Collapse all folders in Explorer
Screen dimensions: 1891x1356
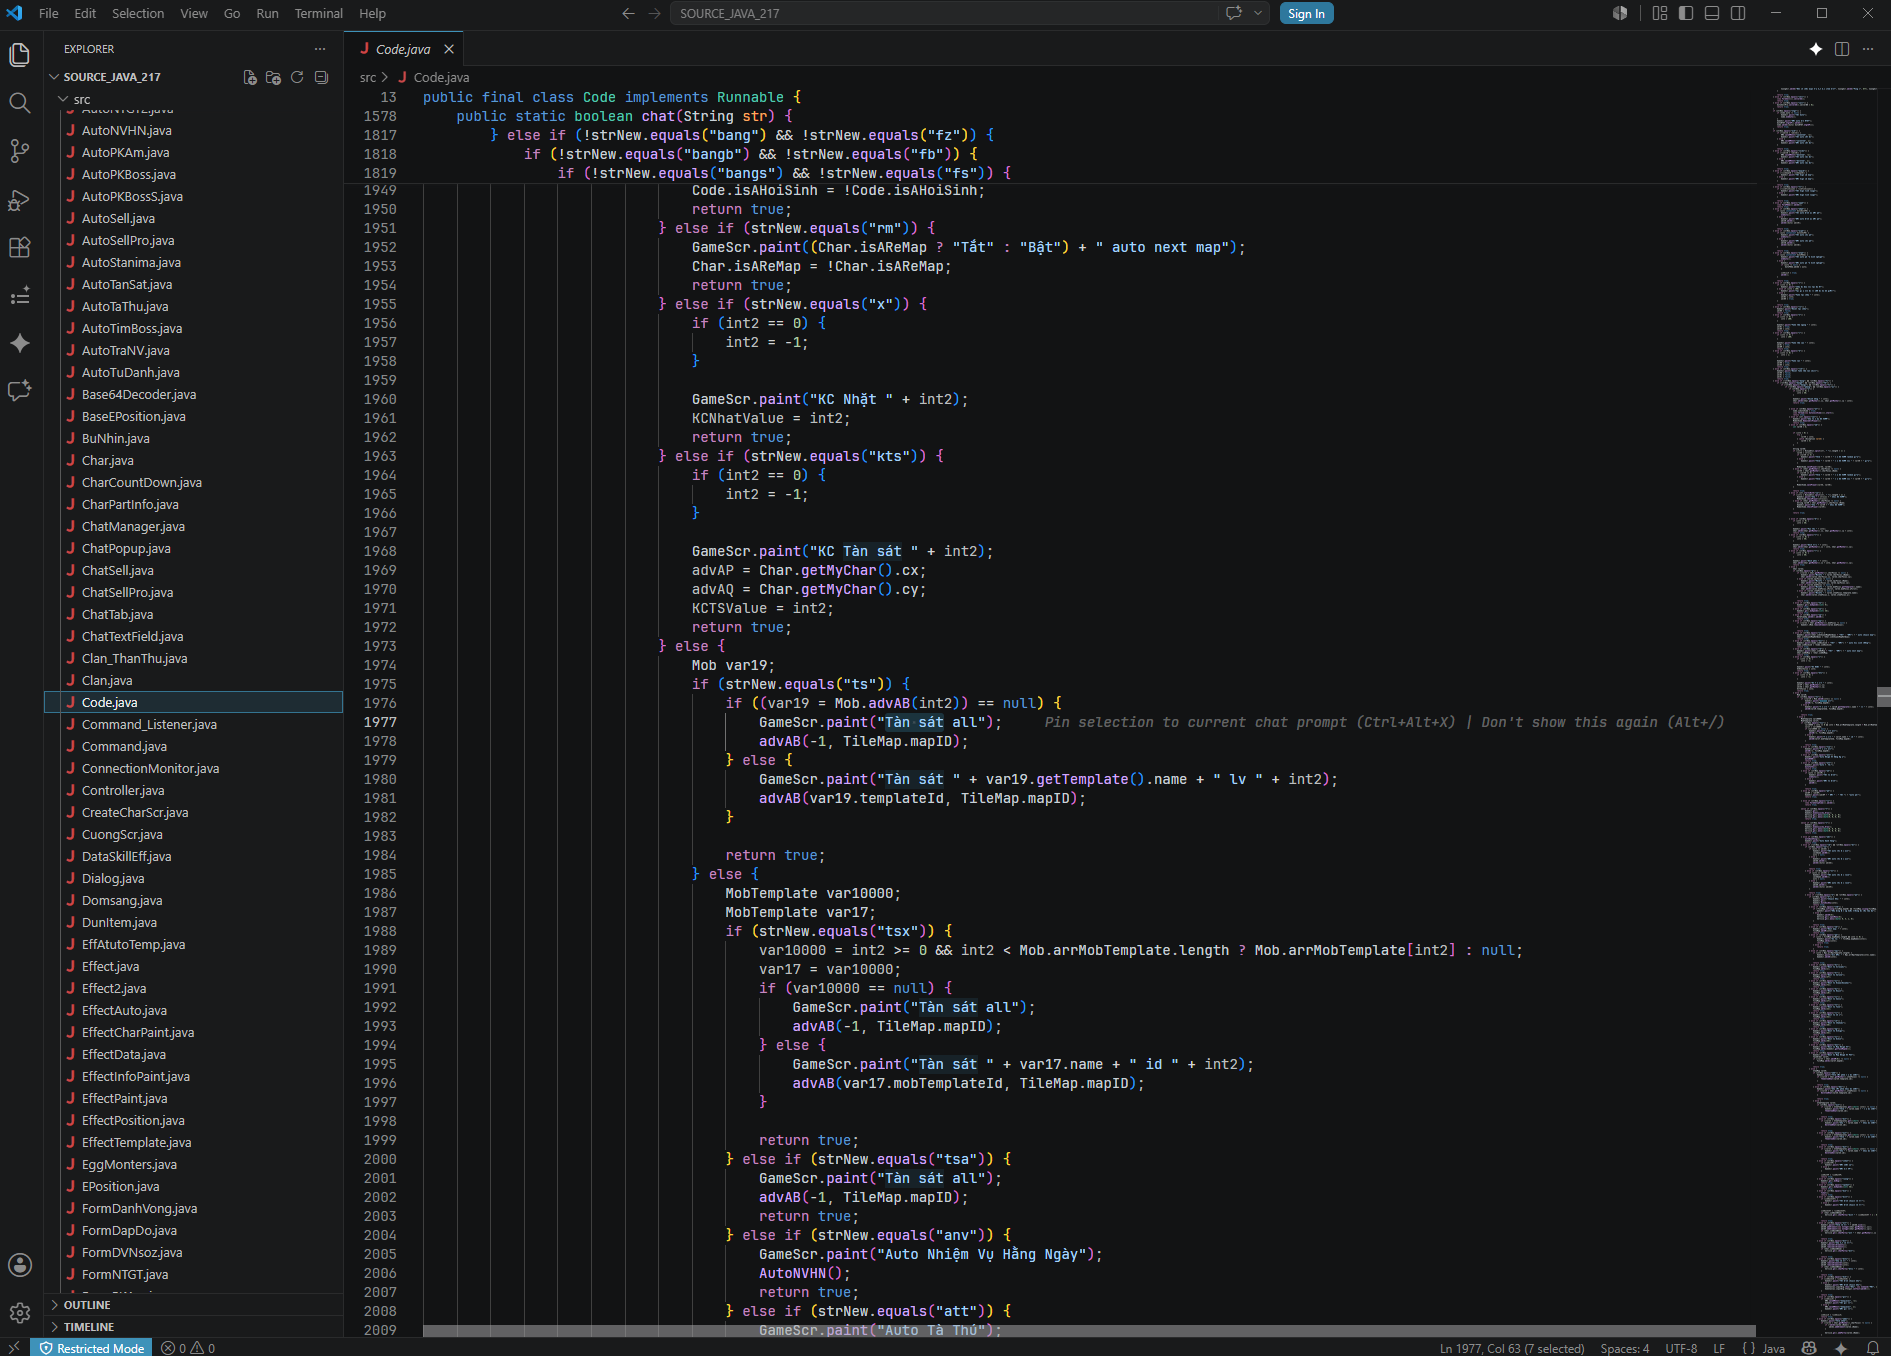(321, 77)
